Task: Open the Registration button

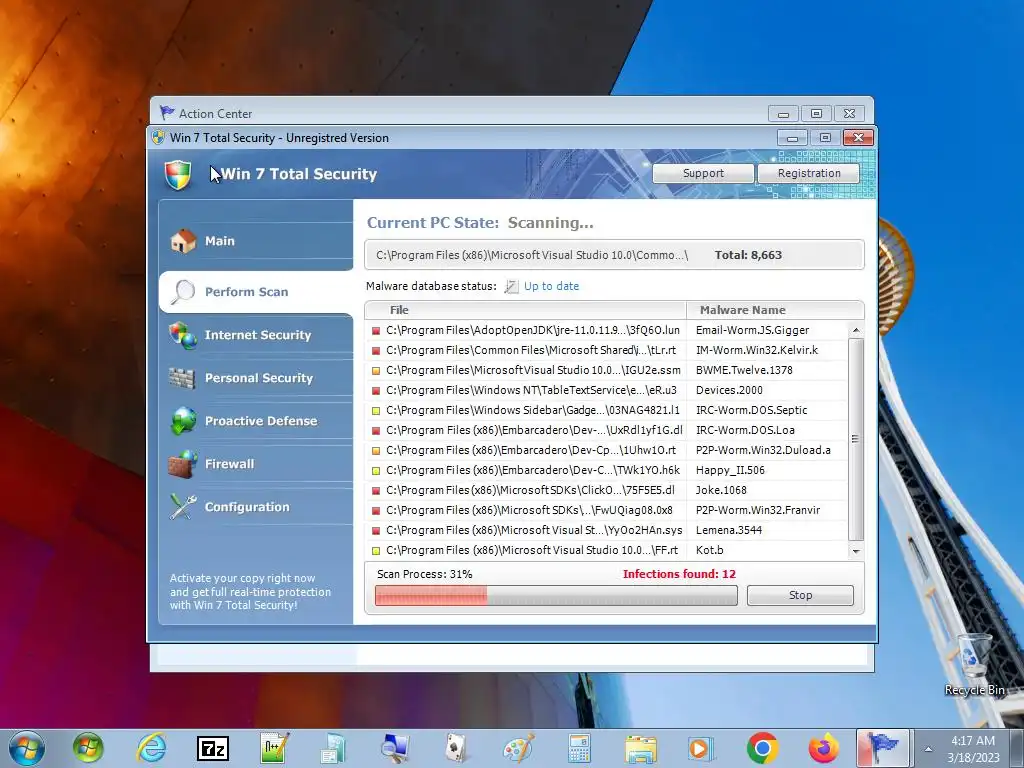Action: (x=808, y=173)
